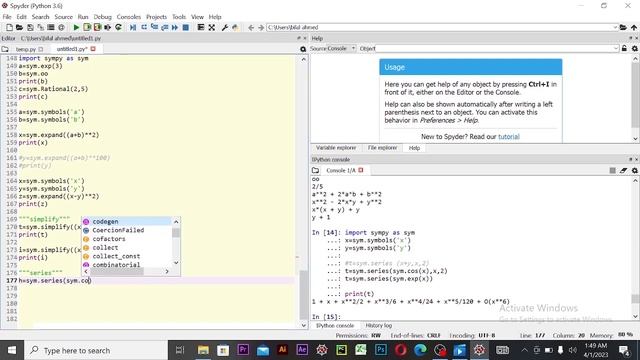The height and width of the screenshot is (360, 640).
Task: Select collect from the autocomplete popup
Action: [126, 247]
